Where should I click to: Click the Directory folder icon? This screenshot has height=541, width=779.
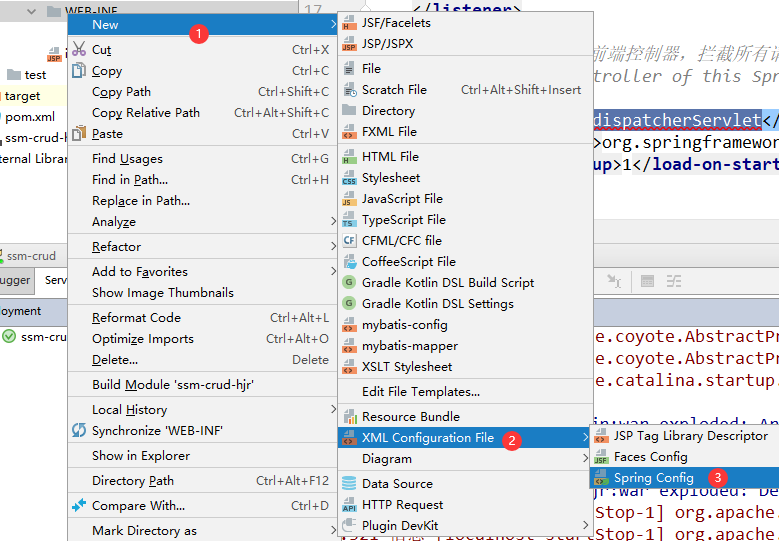(349, 110)
